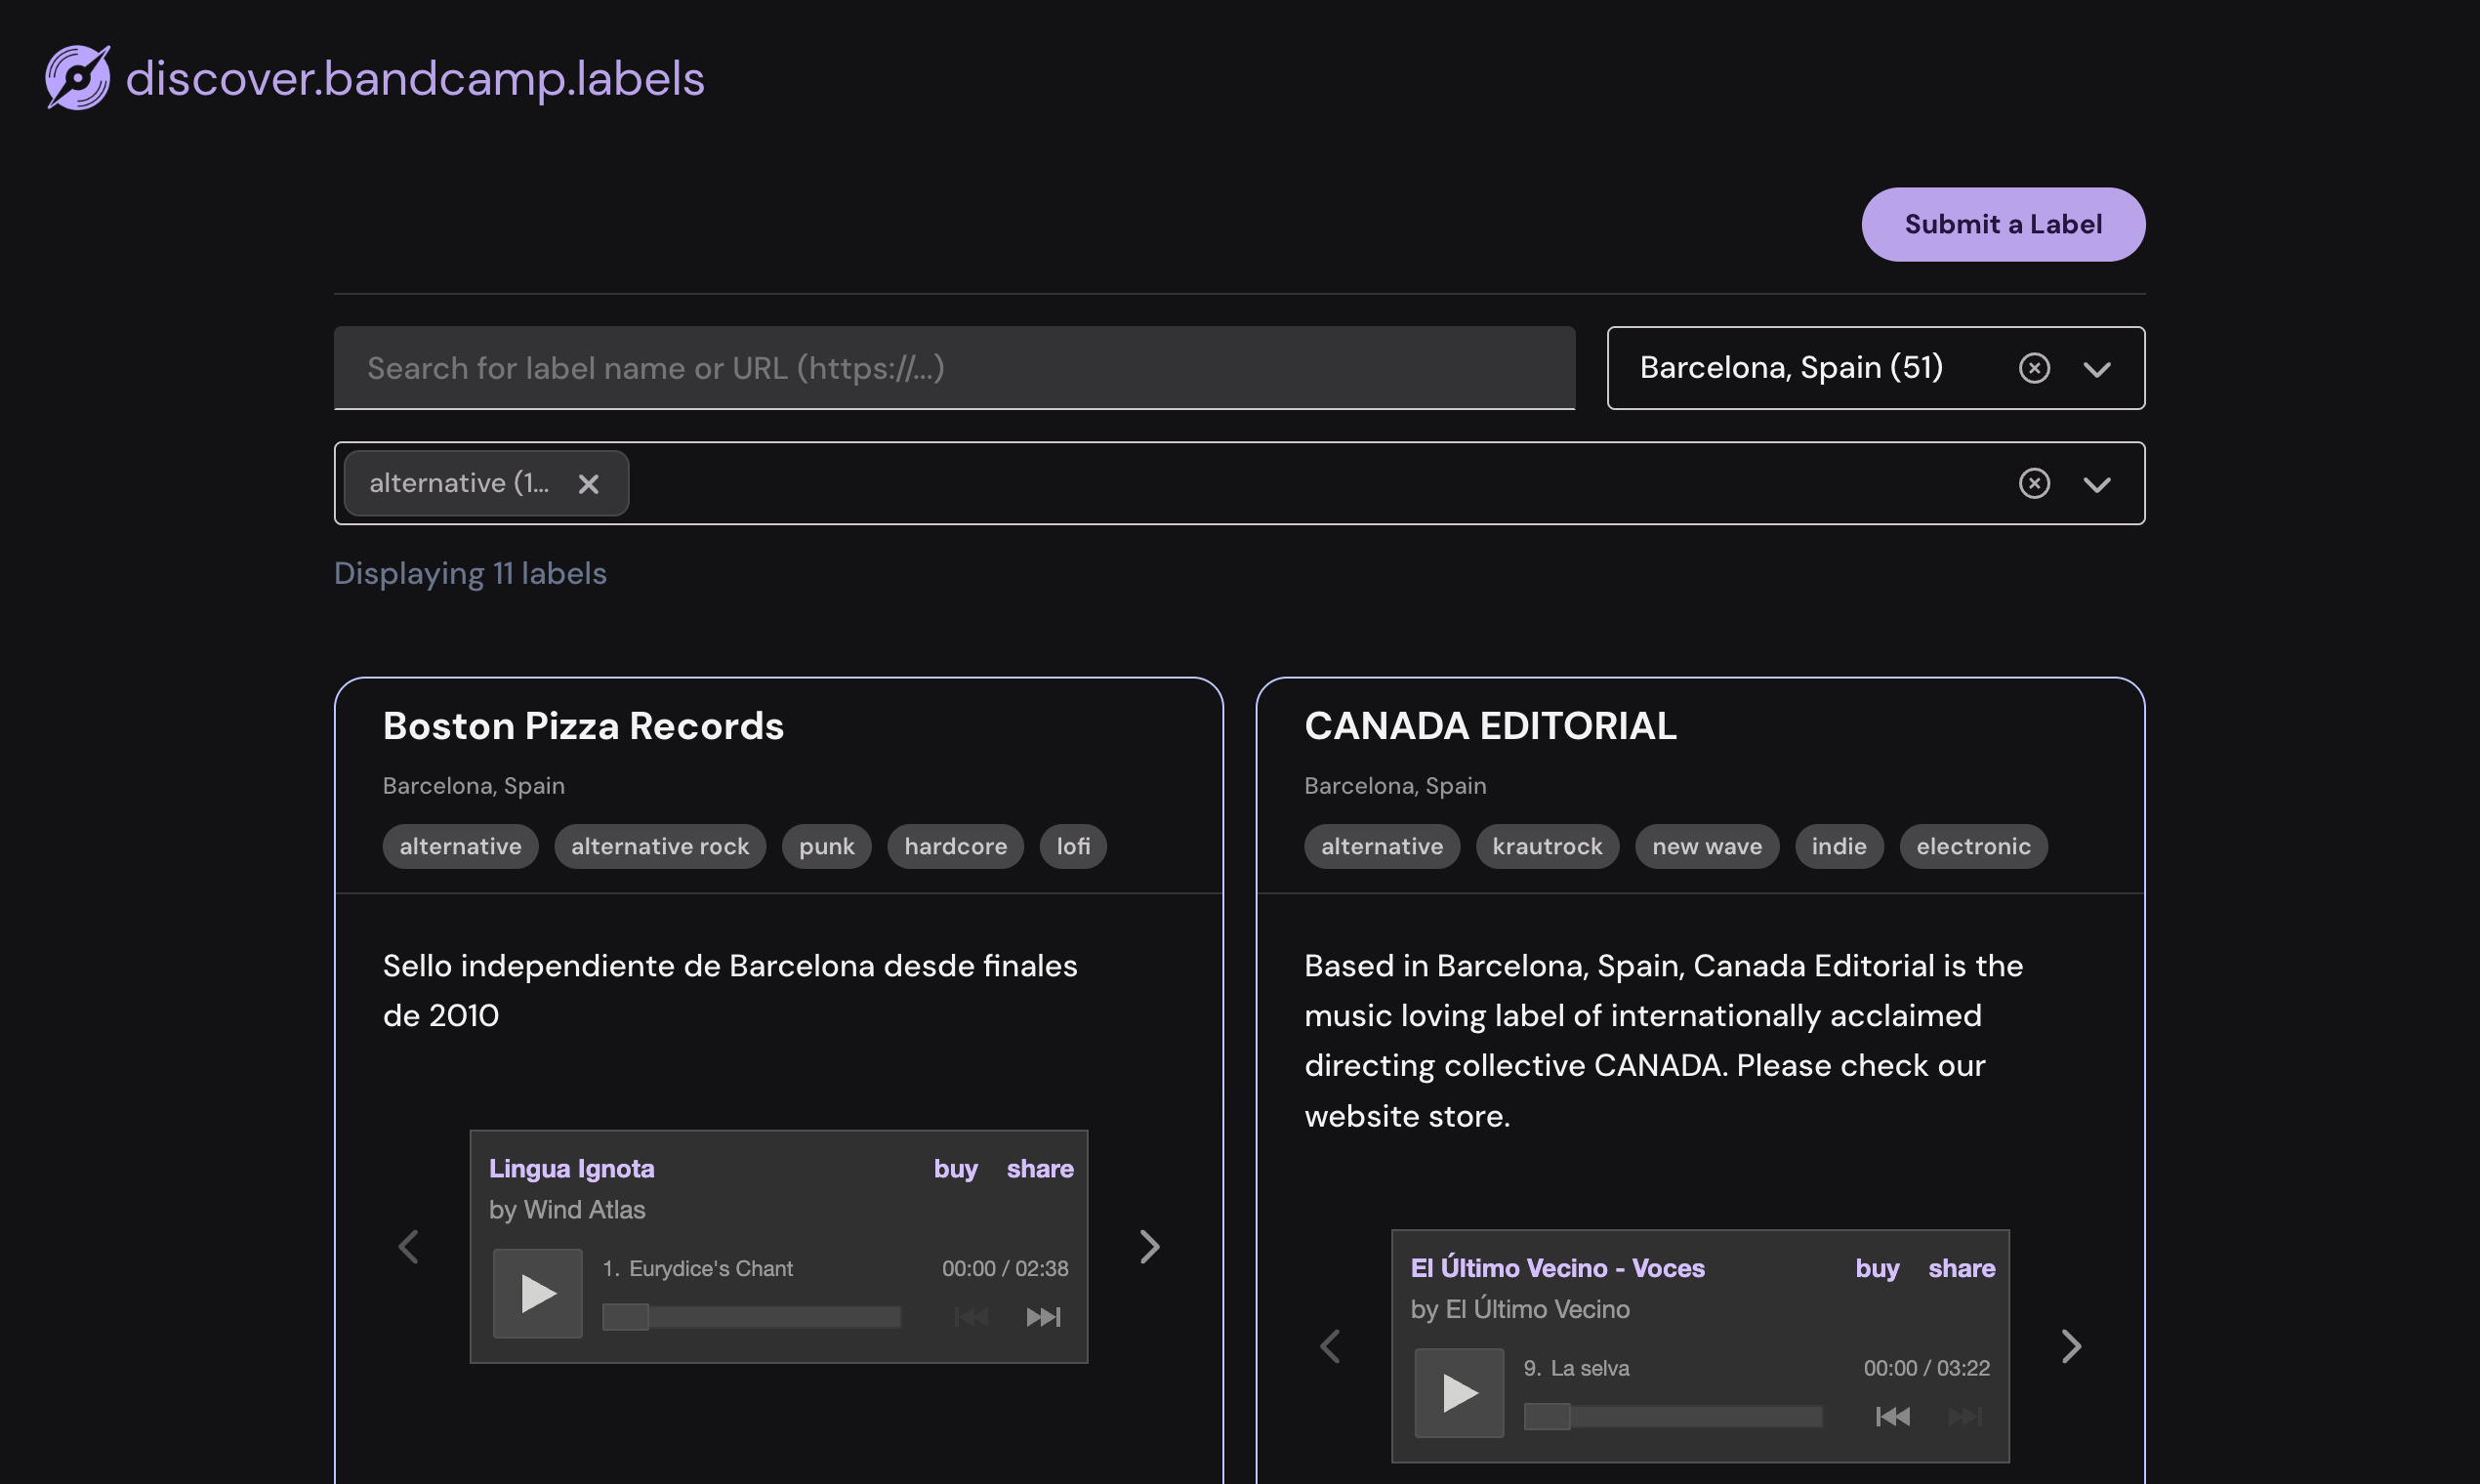This screenshot has height=1484, width=2480.
Task: Go to previous track in Voces player
Action: point(1893,1416)
